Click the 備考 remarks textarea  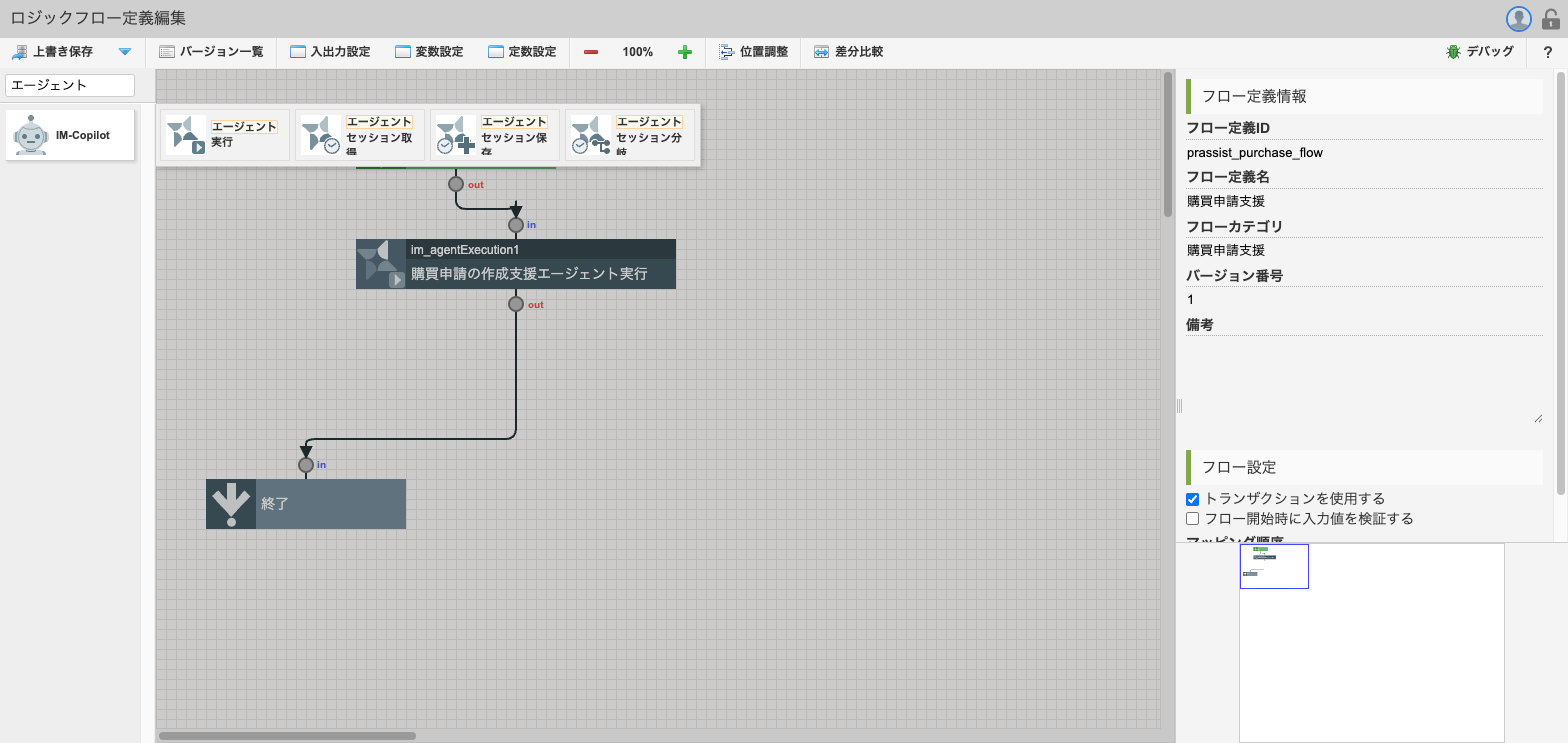coord(1364,381)
